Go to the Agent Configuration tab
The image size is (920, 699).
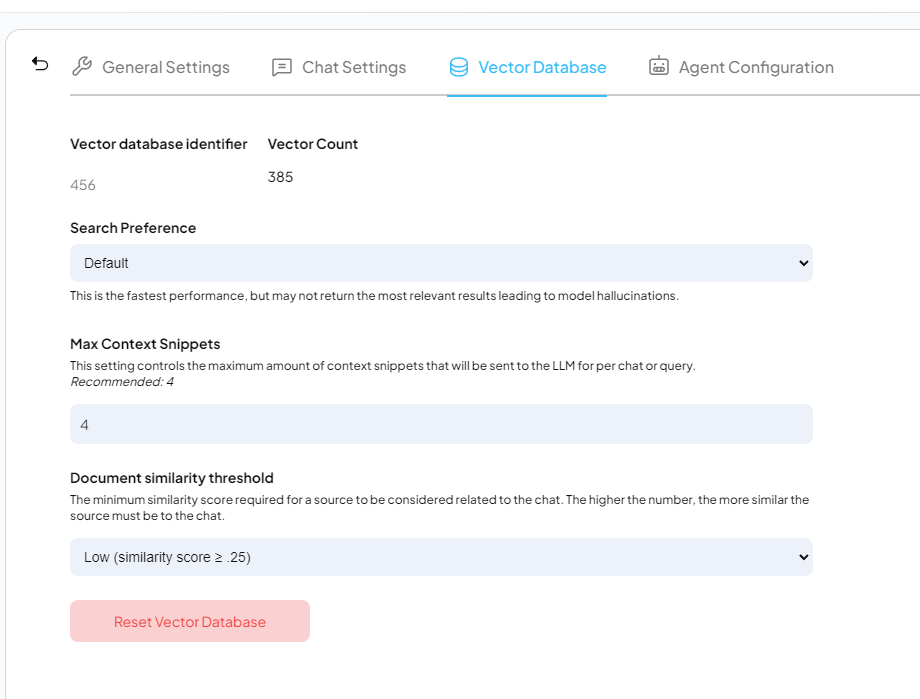pyautogui.click(x=755, y=67)
